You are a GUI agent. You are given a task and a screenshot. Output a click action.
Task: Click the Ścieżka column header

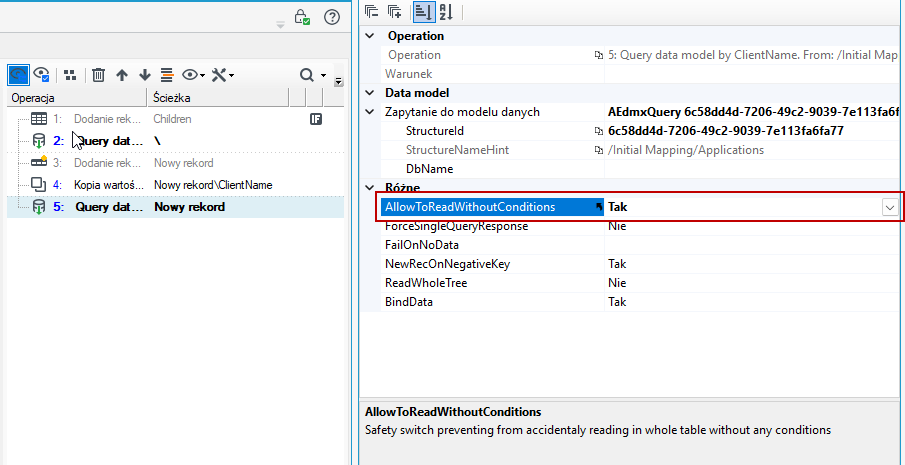coord(218,98)
